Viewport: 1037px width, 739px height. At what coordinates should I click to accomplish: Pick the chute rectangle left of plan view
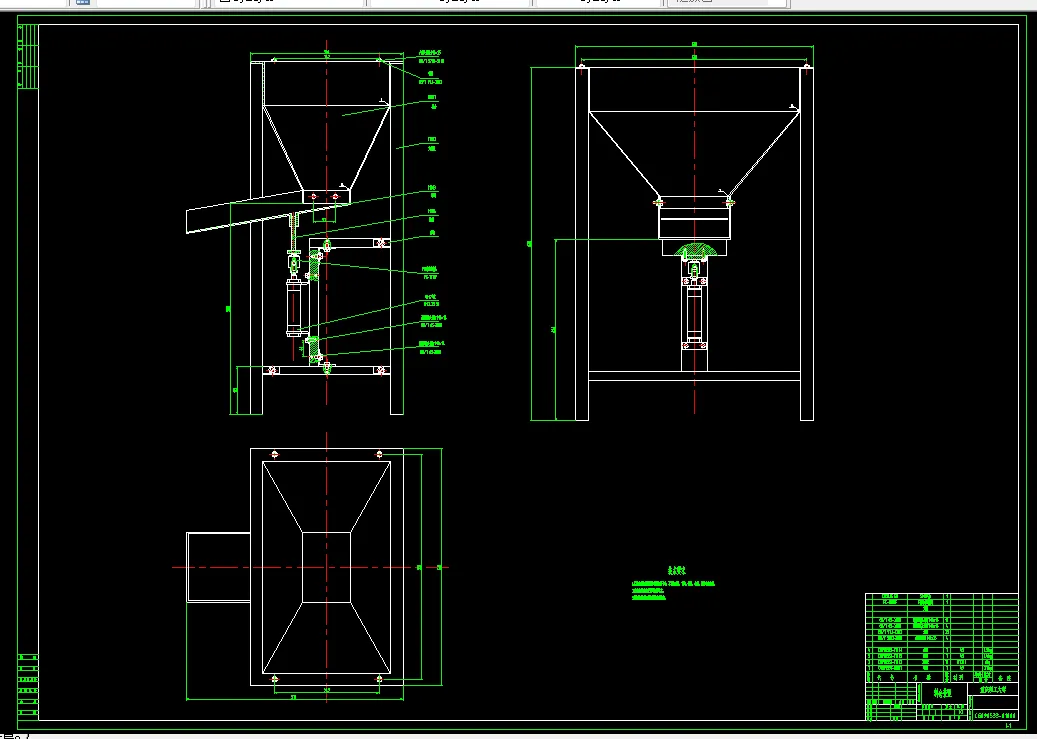point(219,567)
